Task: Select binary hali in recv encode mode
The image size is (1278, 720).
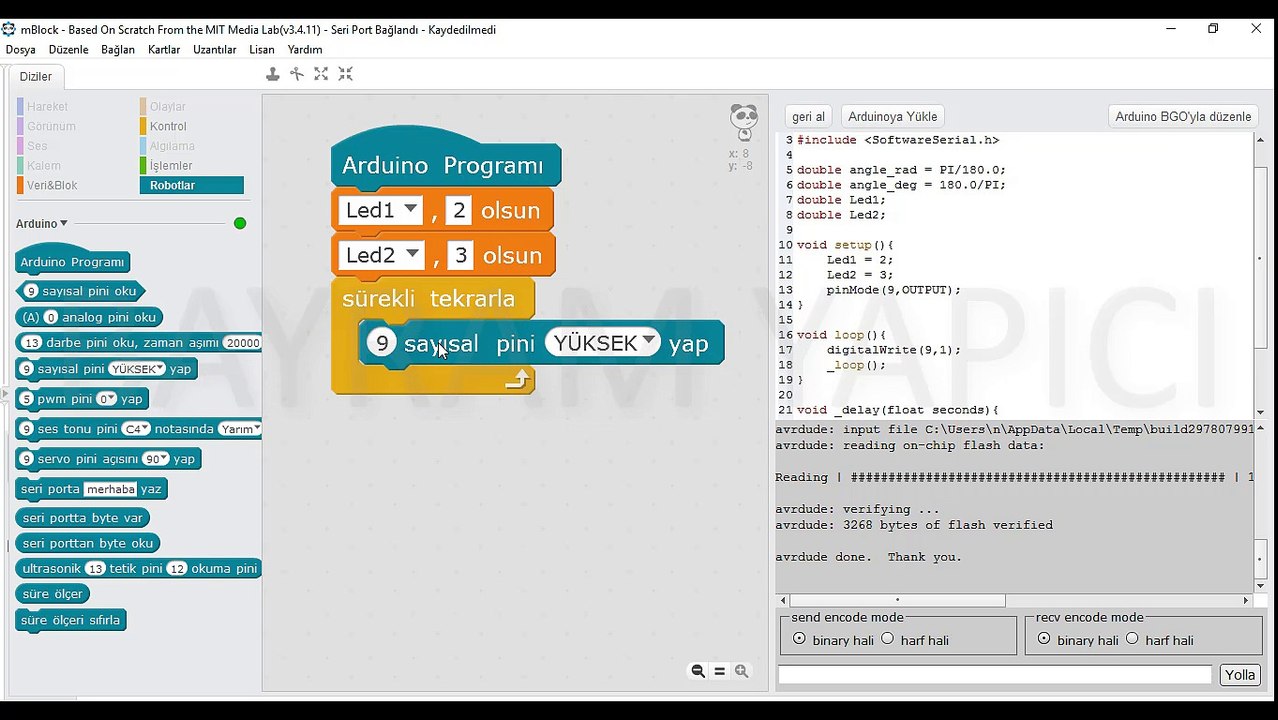Action: [x=1044, y=639]
